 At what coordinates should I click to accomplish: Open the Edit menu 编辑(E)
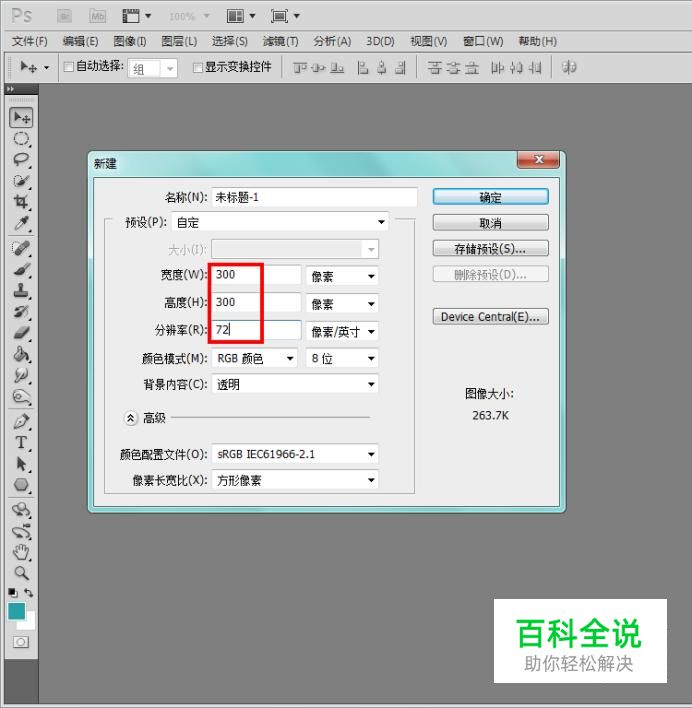coord(80,42)
